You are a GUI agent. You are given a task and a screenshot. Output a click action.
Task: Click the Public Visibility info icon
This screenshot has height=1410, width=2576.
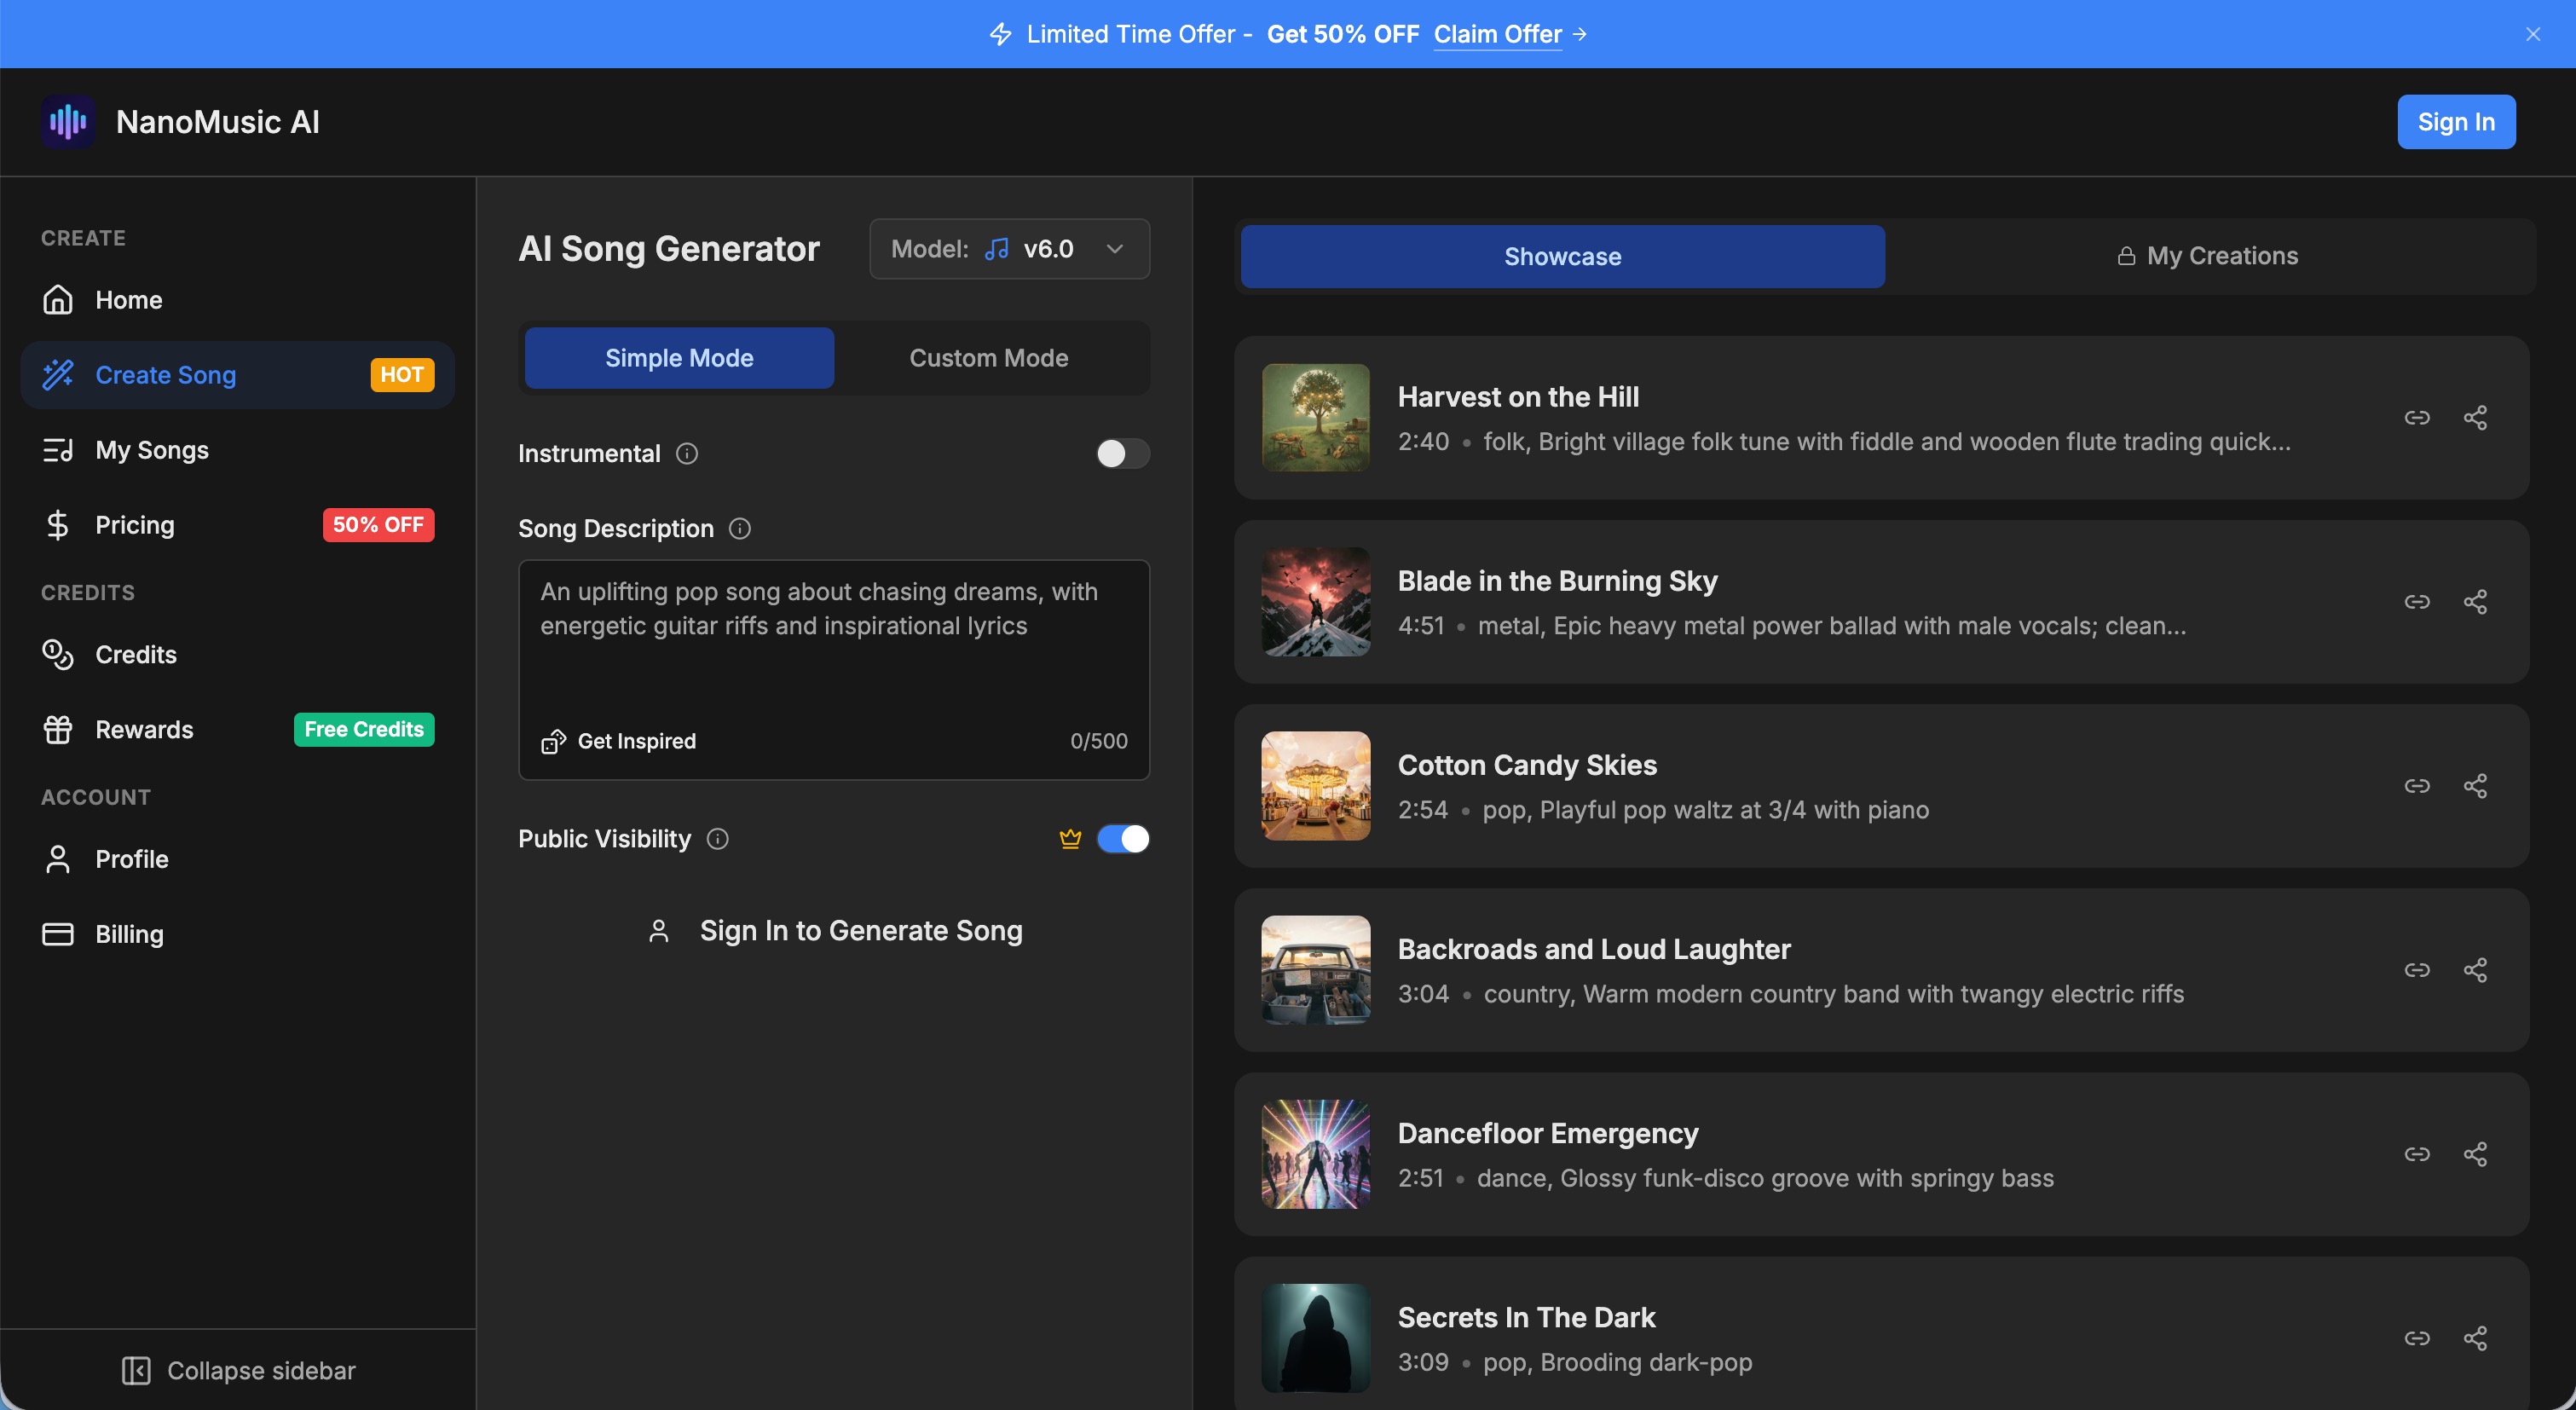click(717, 839)
